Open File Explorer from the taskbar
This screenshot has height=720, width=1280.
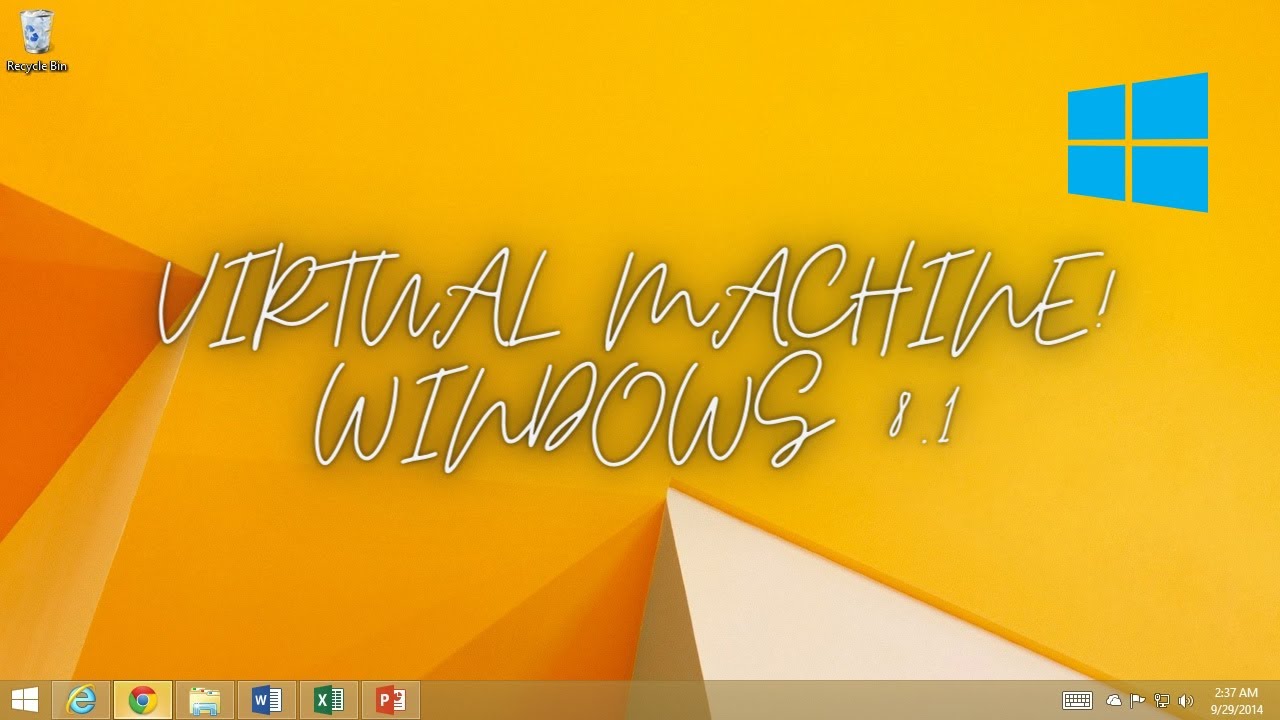point(205,700)
